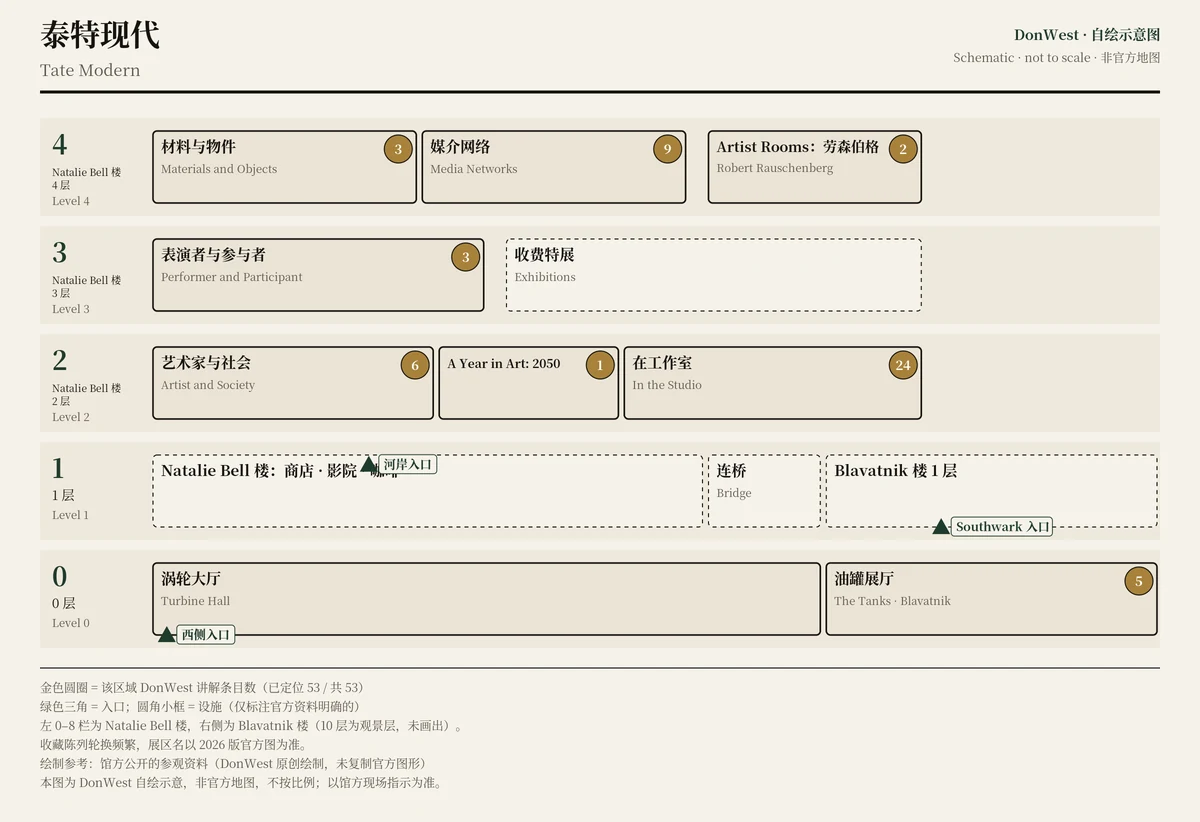Select the Blavatnik 楼 1 层 box
Viewport: 1200px width, 822px height.
pyautogui.click(x=991, y=491)
